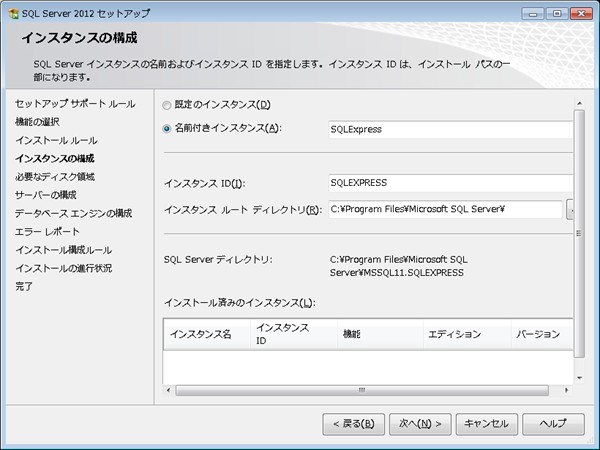This screenshot has width=600, height=450.
Task: Click 必要なディスク領域 step in sidebar
Action: click(x=55, y=177)
